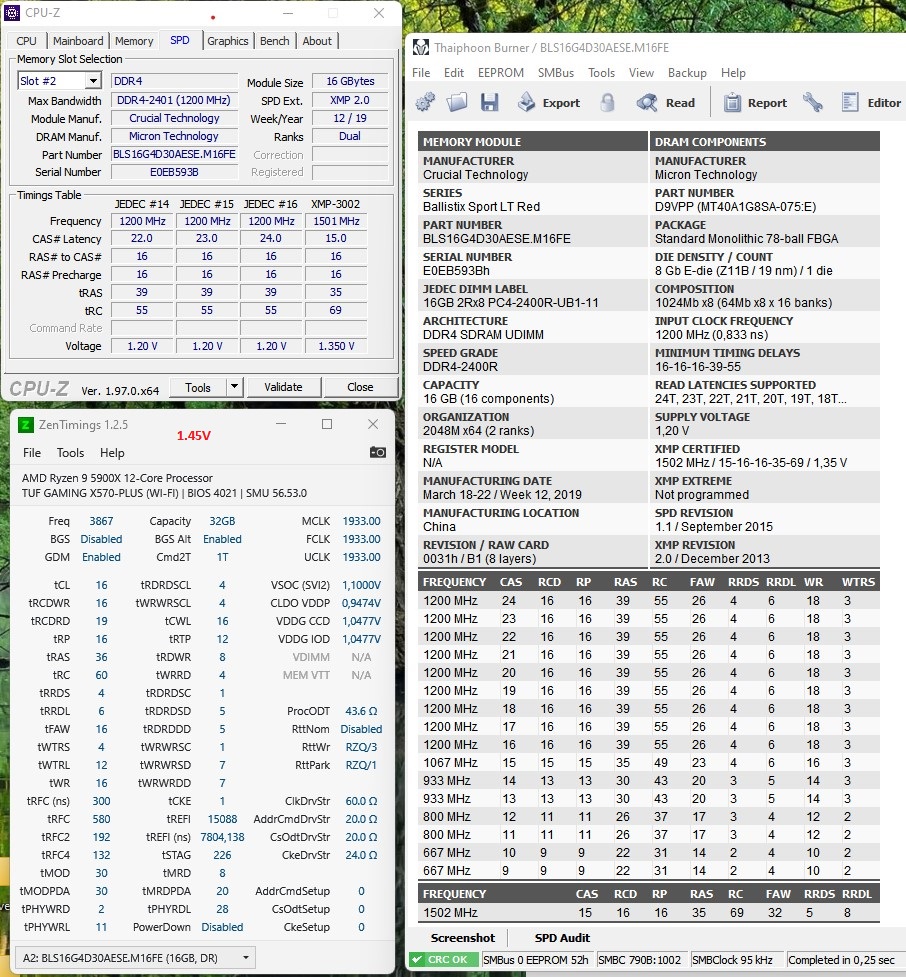Click the VSOC (SVI2) value 1,1000V
The height and width of the screenshot is (977, 906).
pos(361,585)
